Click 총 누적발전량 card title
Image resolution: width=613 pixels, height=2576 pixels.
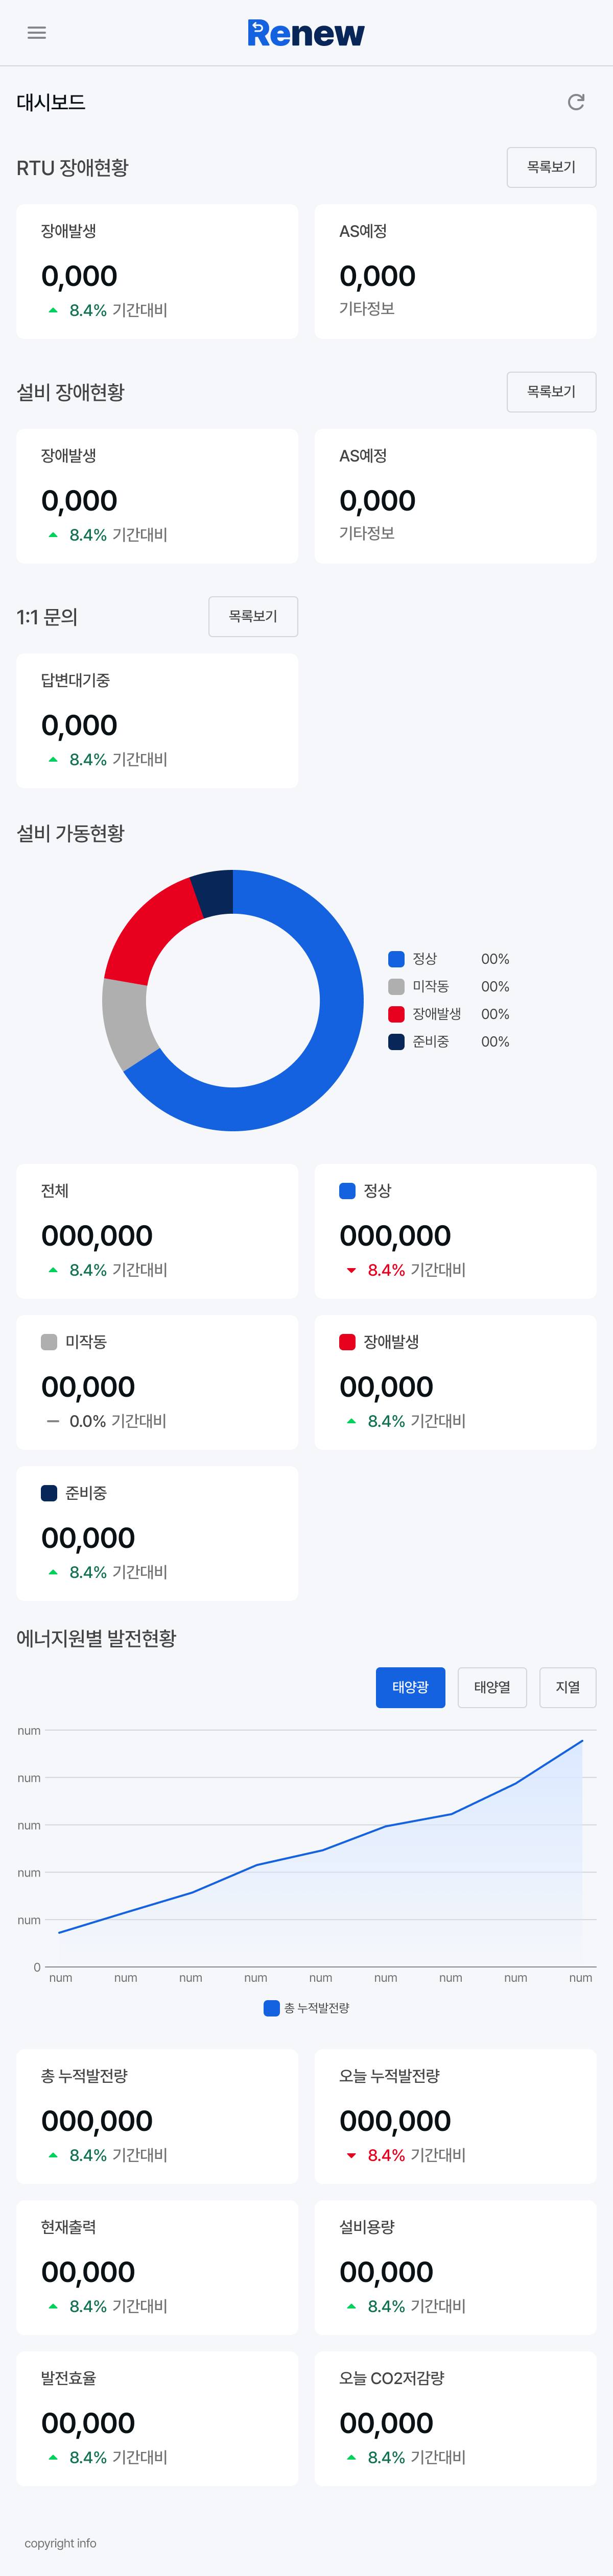click(84, 2076)
